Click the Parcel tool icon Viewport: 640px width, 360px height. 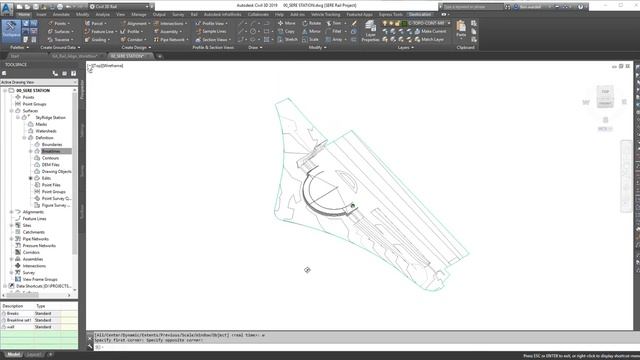87,24
